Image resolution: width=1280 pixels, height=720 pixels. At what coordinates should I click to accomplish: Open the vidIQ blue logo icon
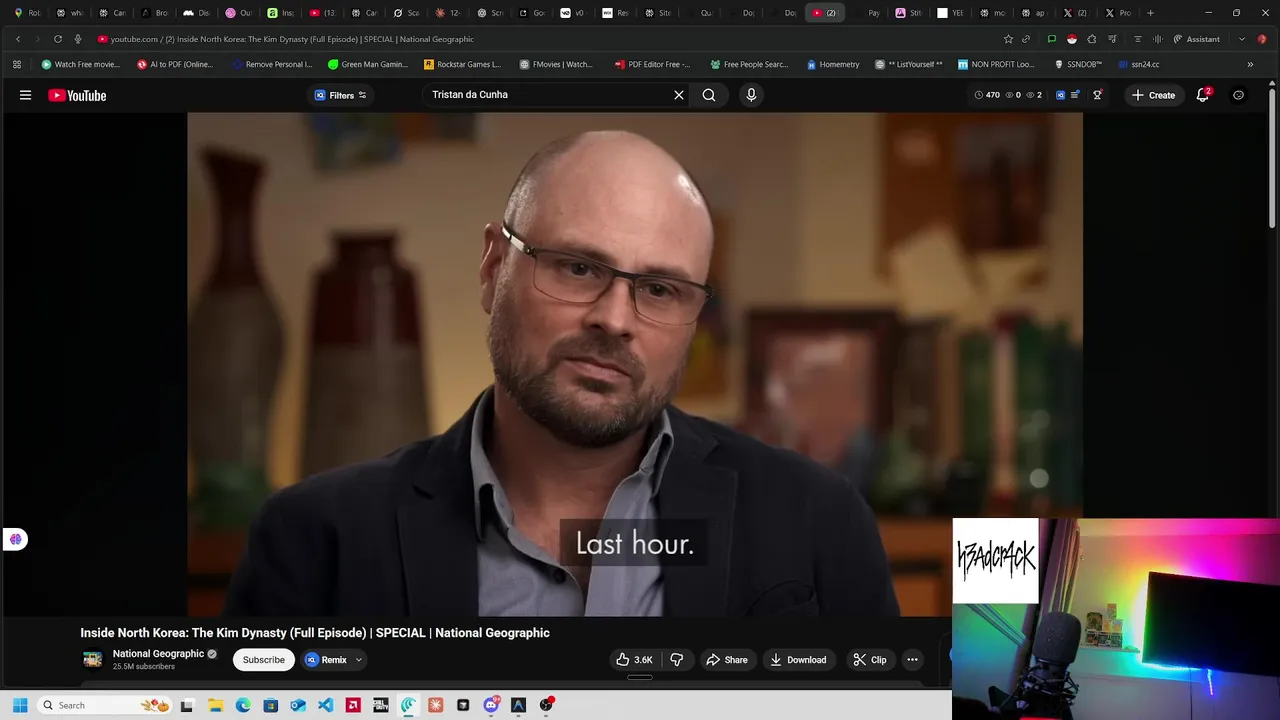coord(1060,95)
